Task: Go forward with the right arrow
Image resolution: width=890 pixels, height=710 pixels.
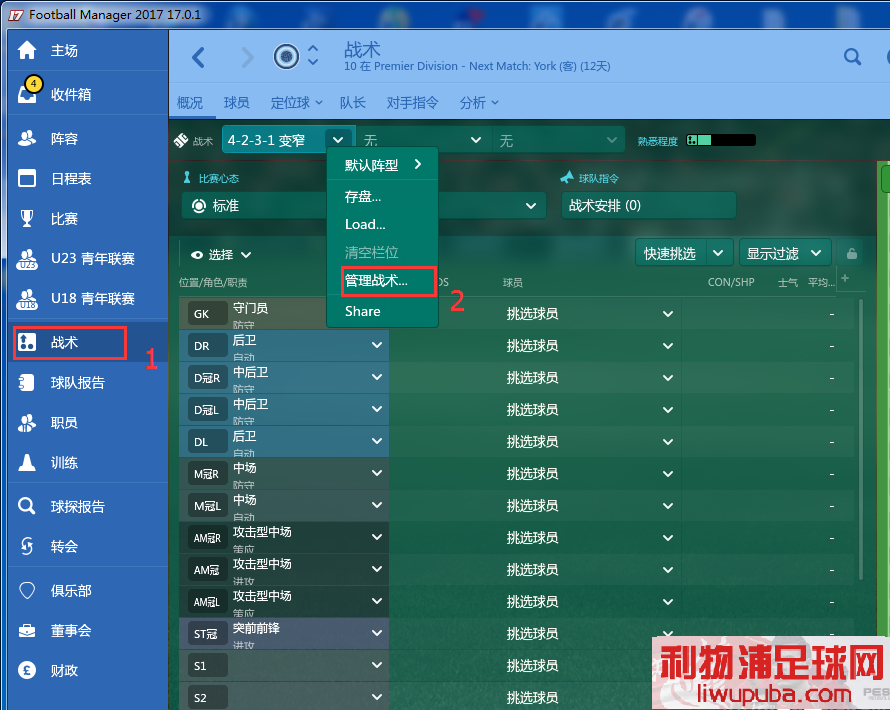Action: 247,57
